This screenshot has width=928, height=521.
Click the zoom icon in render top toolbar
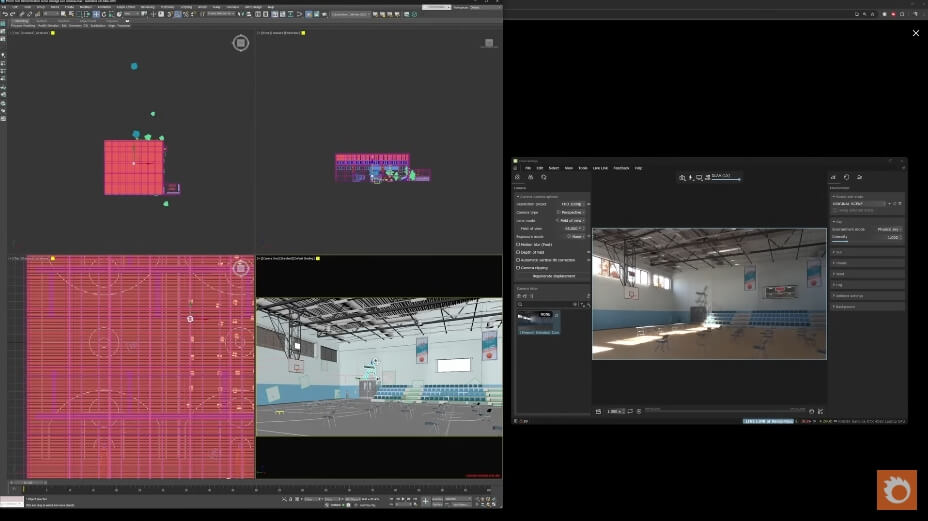[682, 178]
